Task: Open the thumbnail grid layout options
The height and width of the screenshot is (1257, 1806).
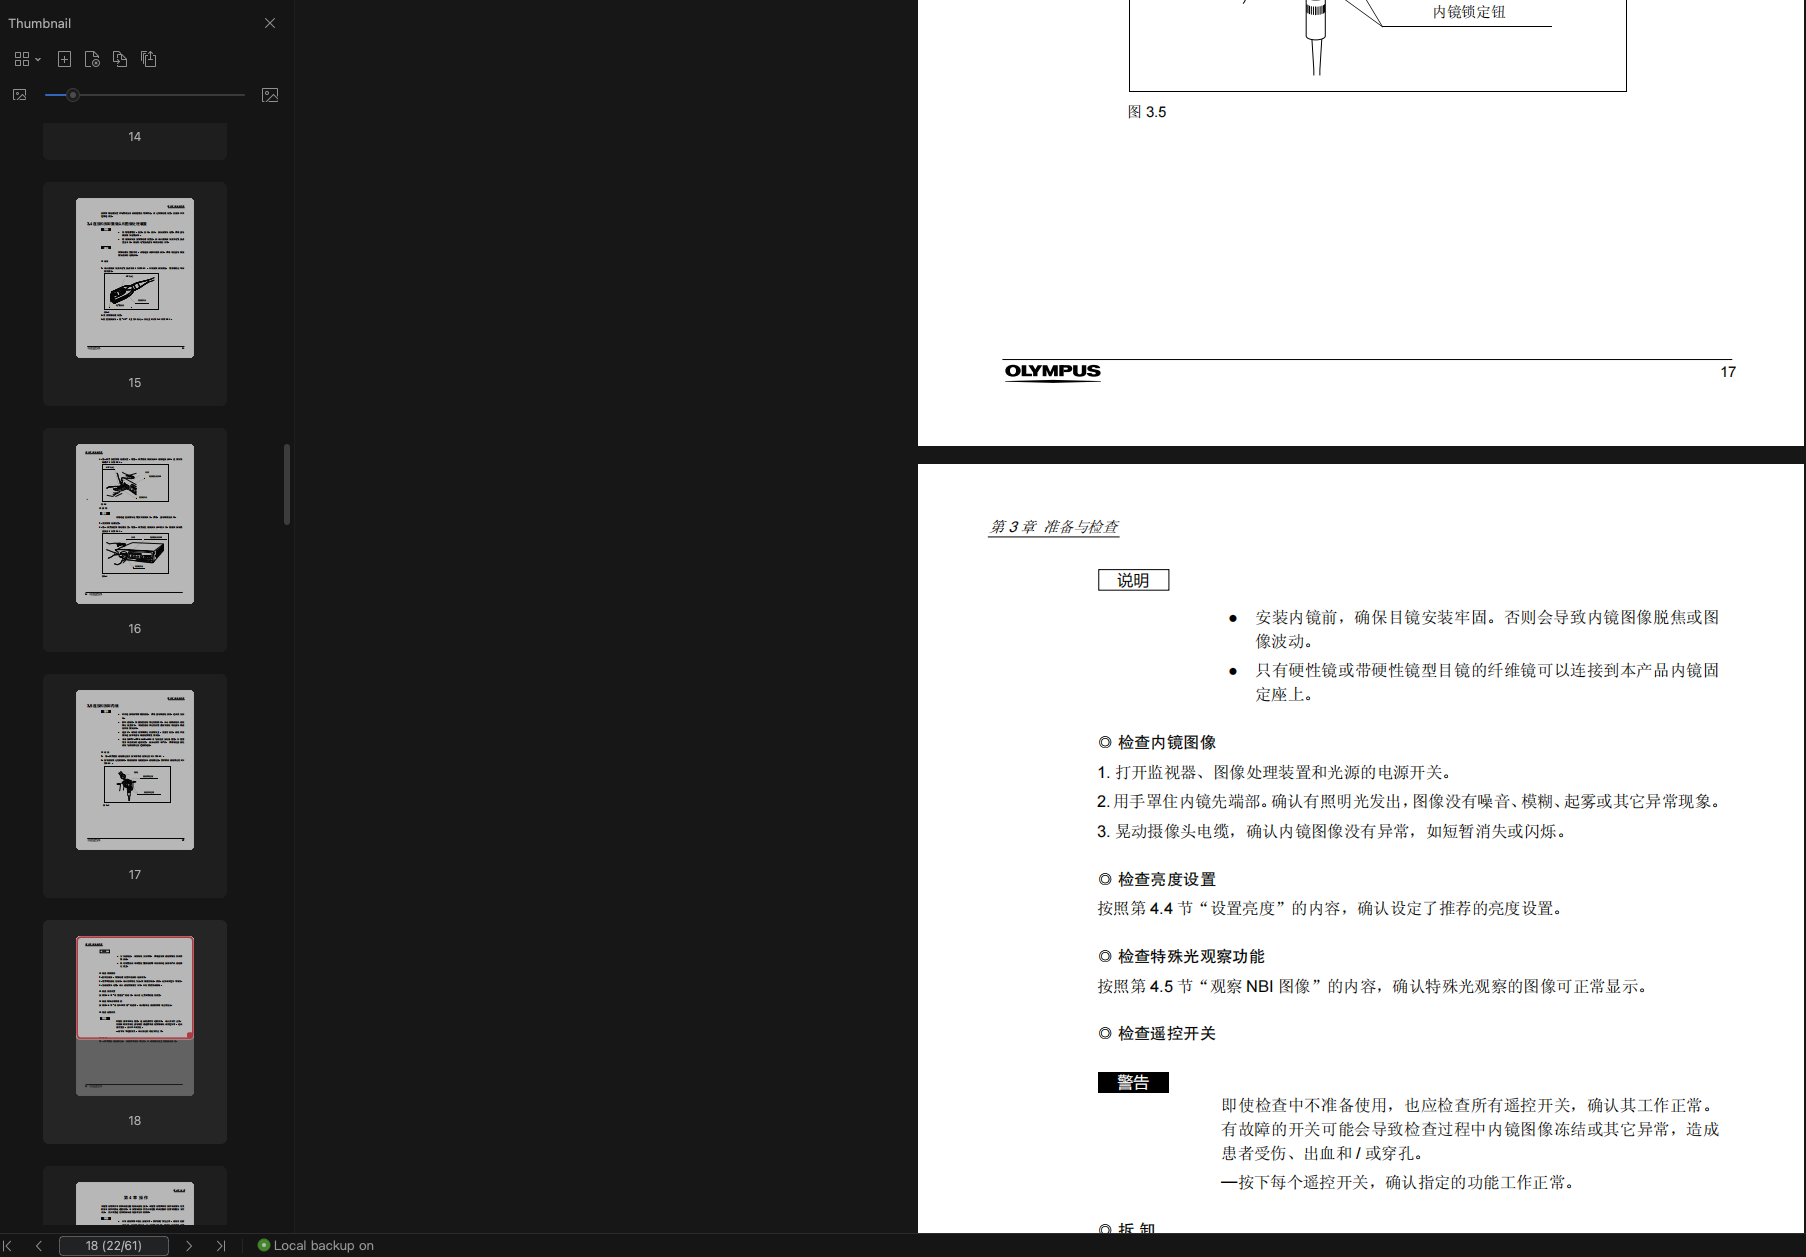Action: click(x=20, y=59)
